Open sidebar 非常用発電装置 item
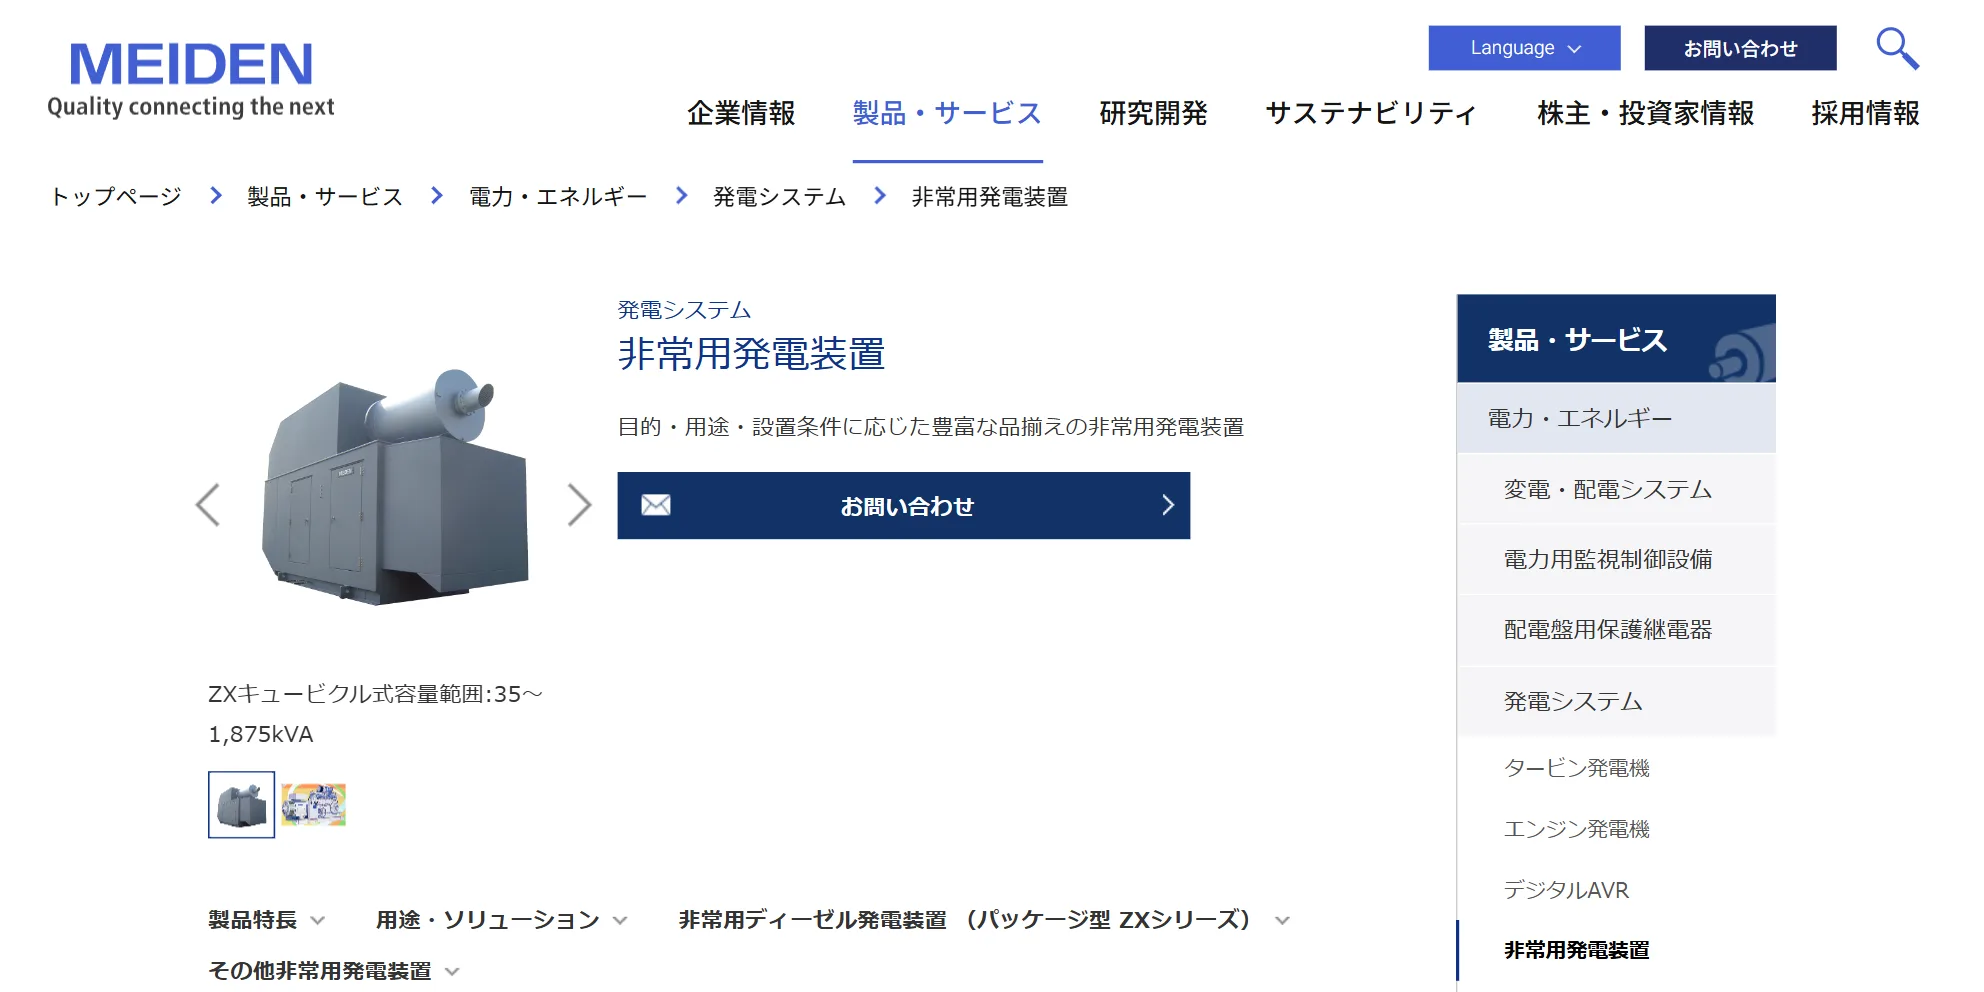Image resolution: width=1984 pixels, height=992 pixels. [x=1576, y=950]
